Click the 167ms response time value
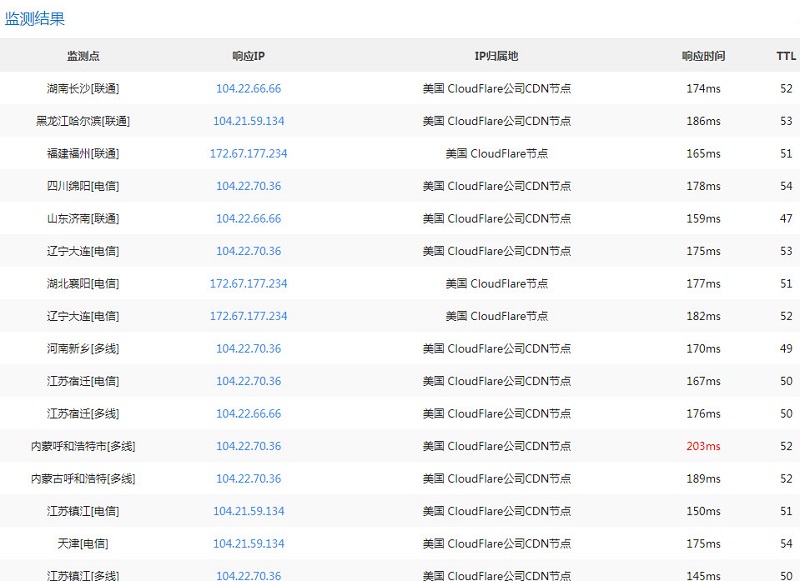This screenshot has width=800, height=581. click(x=704, y=381)
